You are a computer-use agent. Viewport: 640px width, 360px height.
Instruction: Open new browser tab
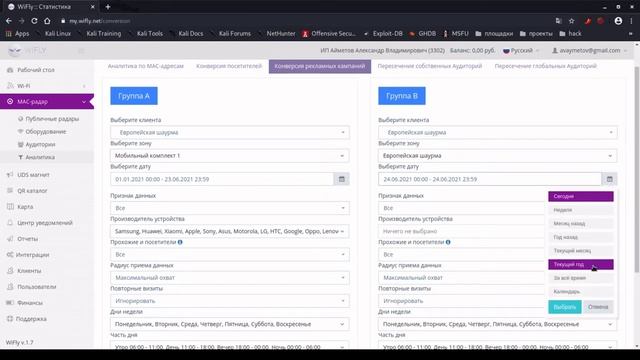108,7
